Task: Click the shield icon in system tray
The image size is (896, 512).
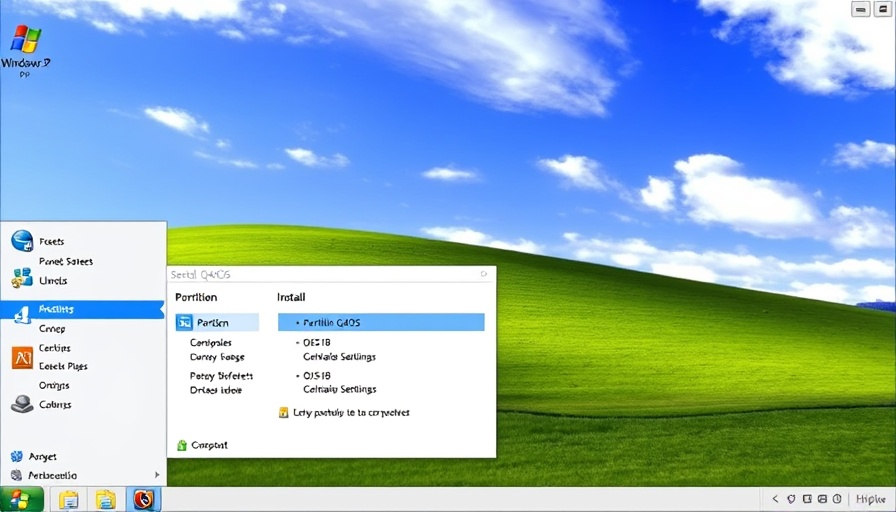Action: click(x=791, y=499)
